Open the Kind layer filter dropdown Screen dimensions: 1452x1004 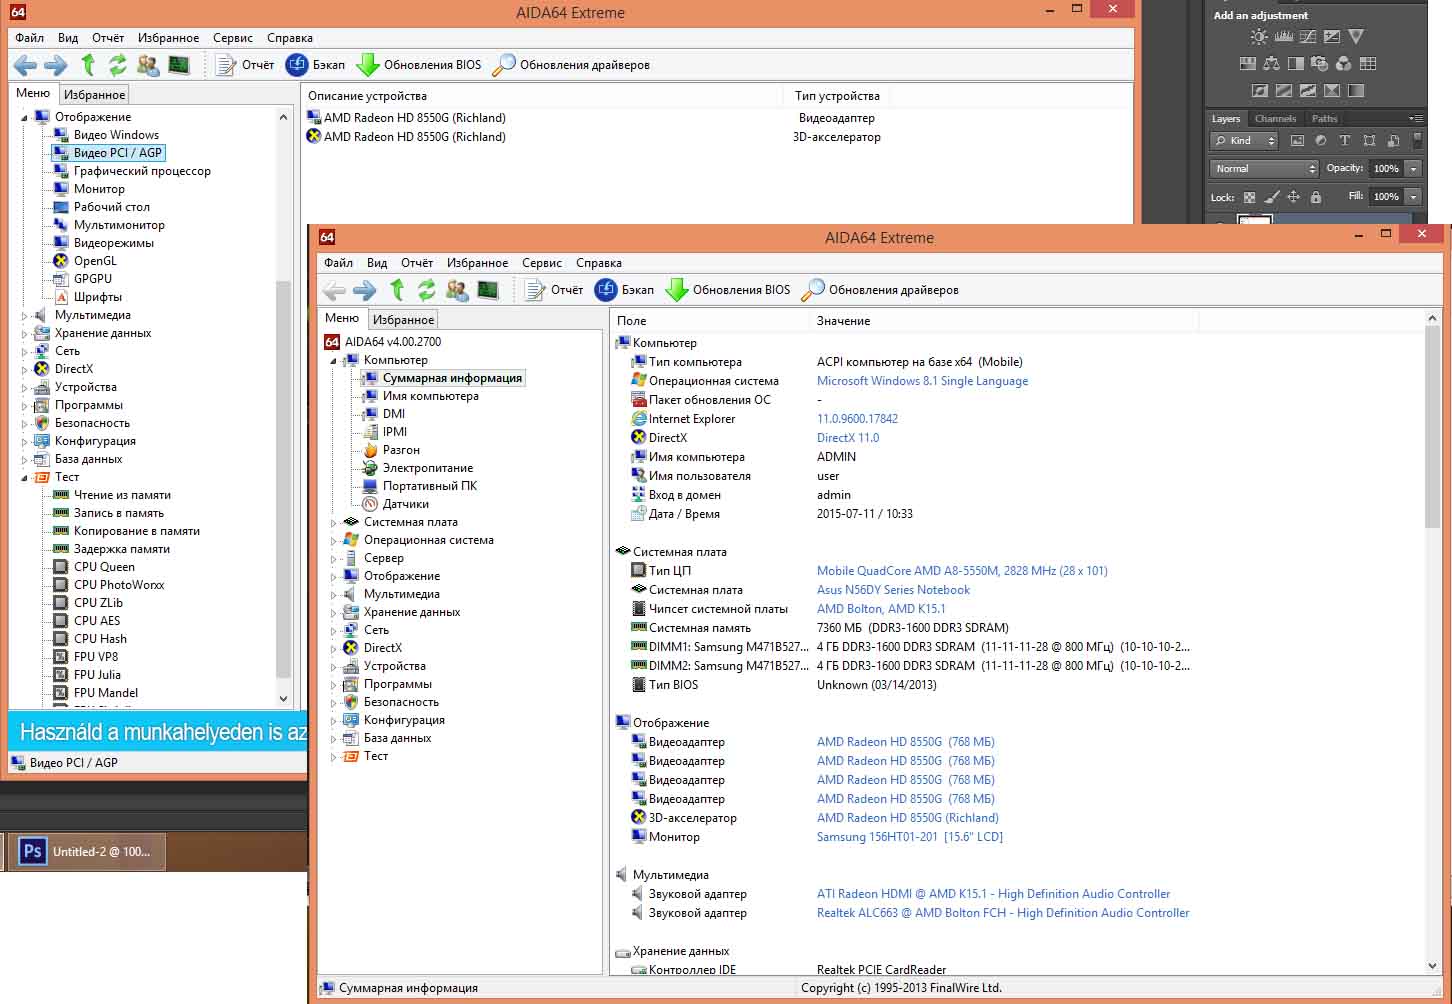[1245, 141]
